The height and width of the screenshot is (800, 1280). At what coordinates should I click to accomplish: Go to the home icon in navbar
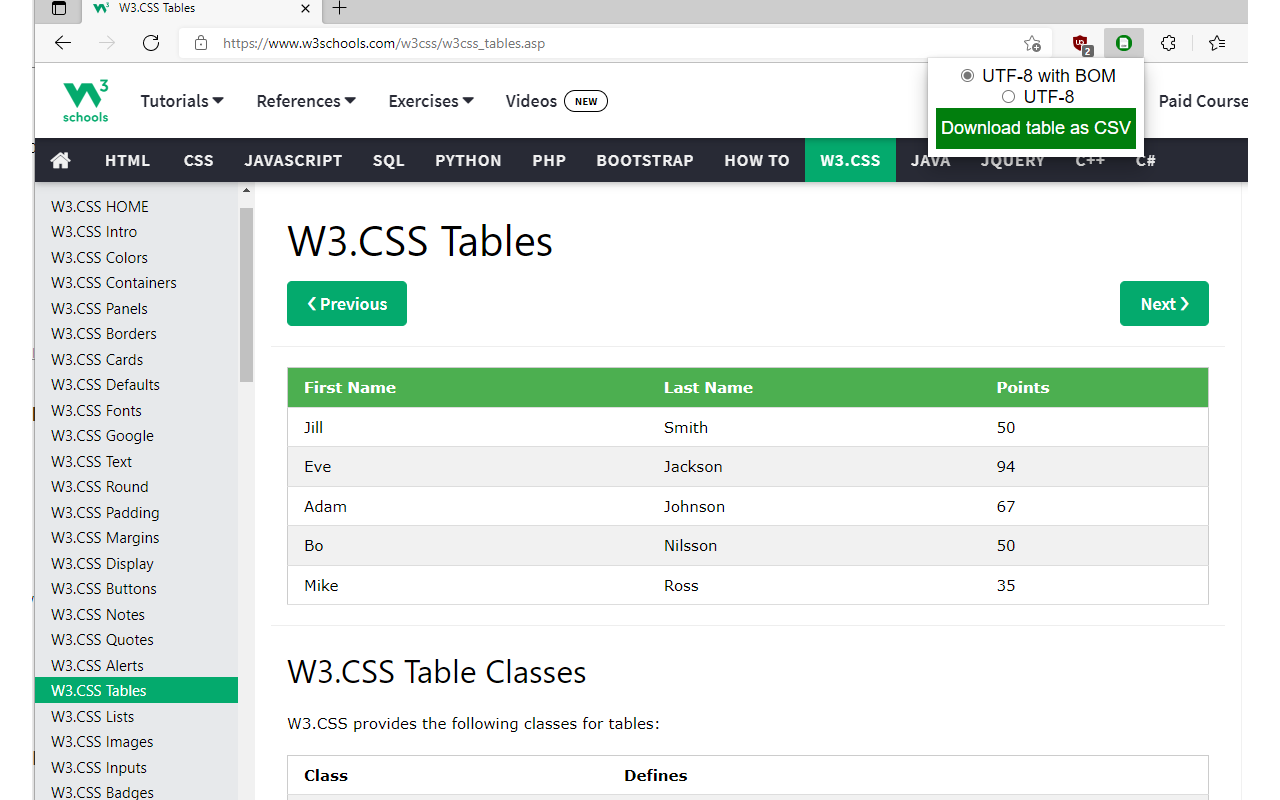[61, 160]
